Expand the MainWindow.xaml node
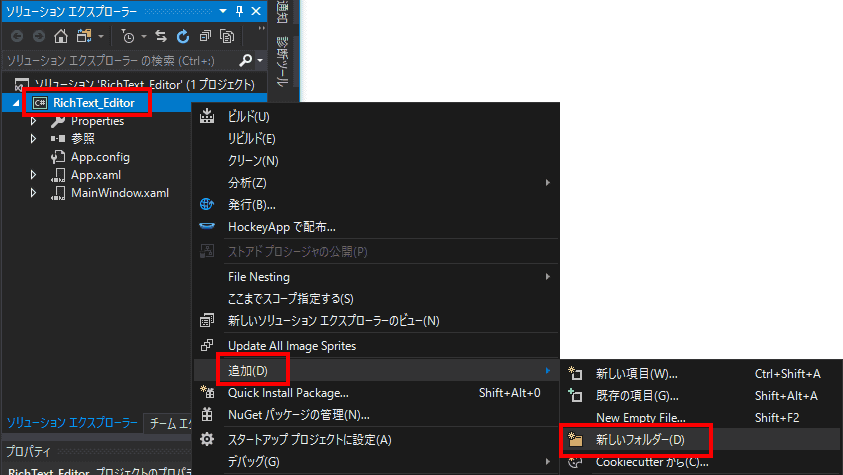843x475 pixels. (33, 192)
